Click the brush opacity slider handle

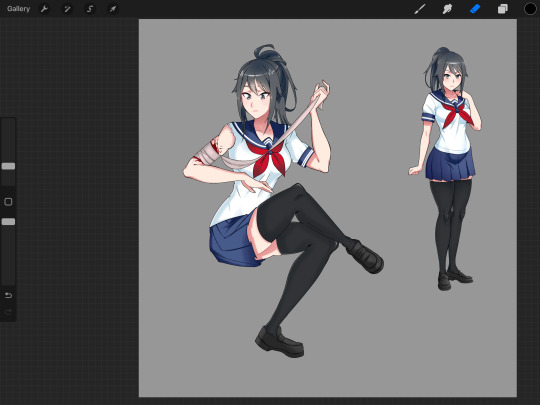(x=8, y=221)
